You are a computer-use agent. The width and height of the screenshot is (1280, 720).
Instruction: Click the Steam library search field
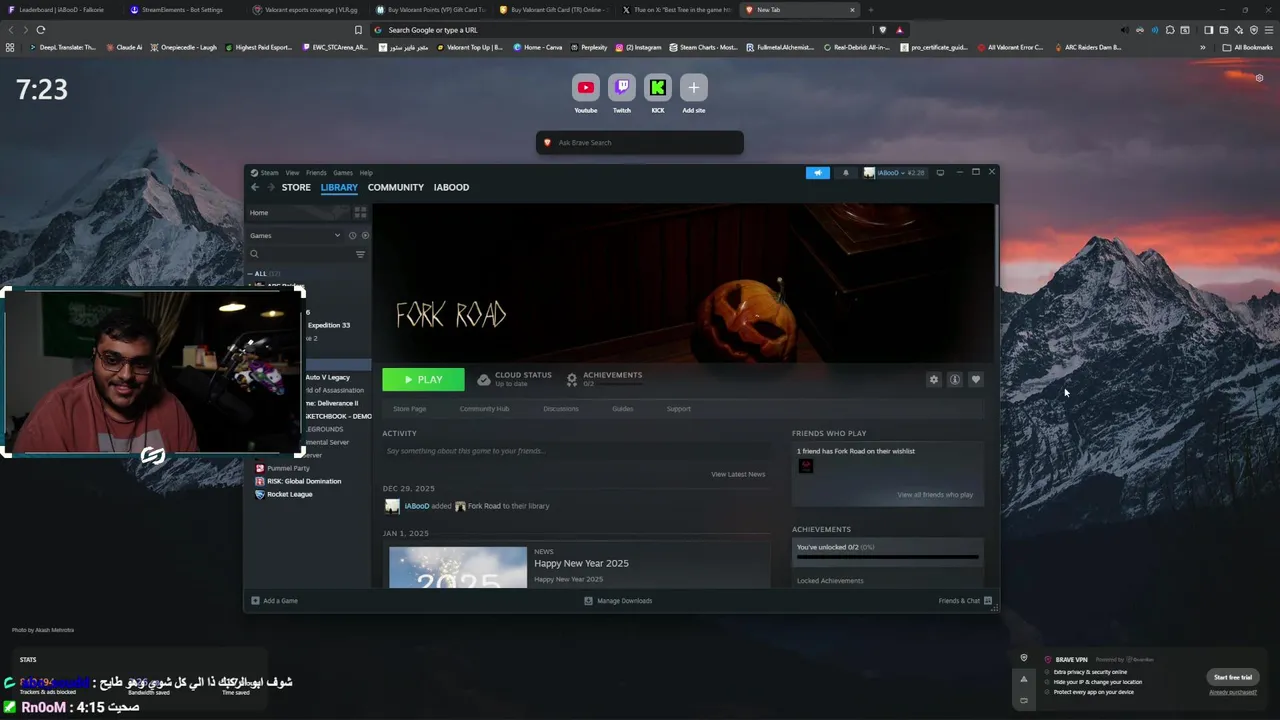pyautogui.click(x=298, y=254)
